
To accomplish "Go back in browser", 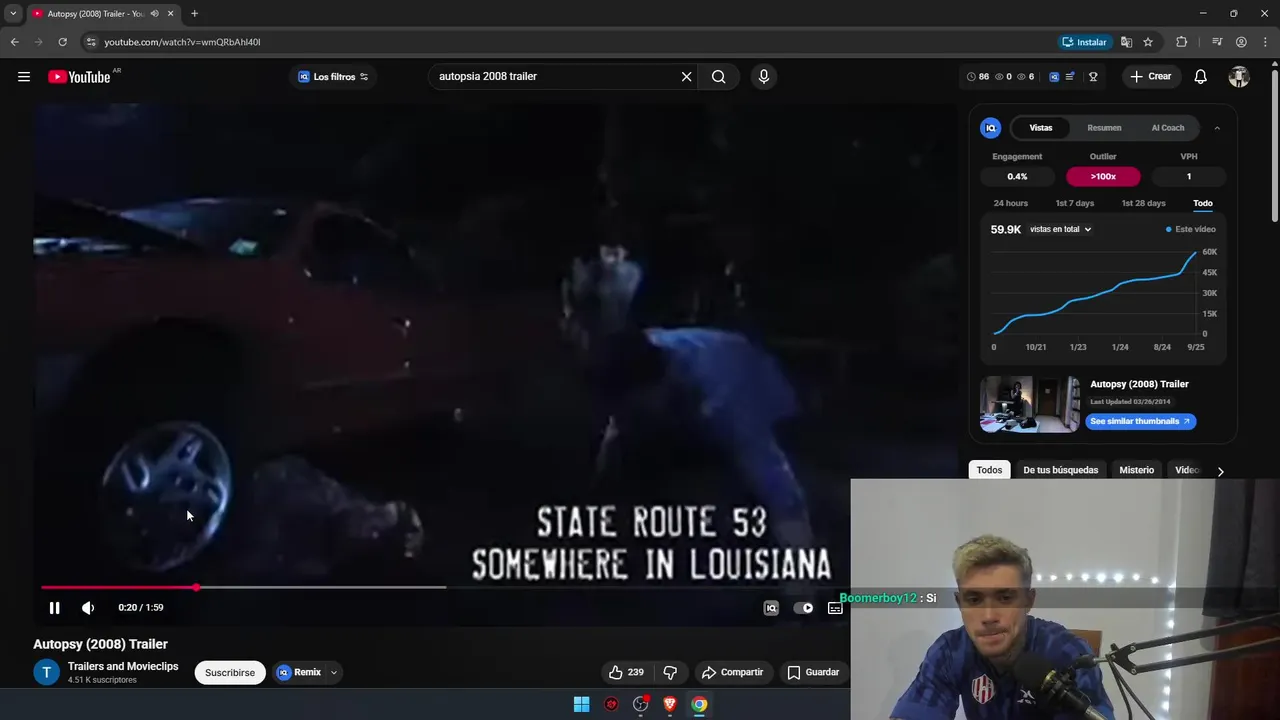I will coord(14,42).
